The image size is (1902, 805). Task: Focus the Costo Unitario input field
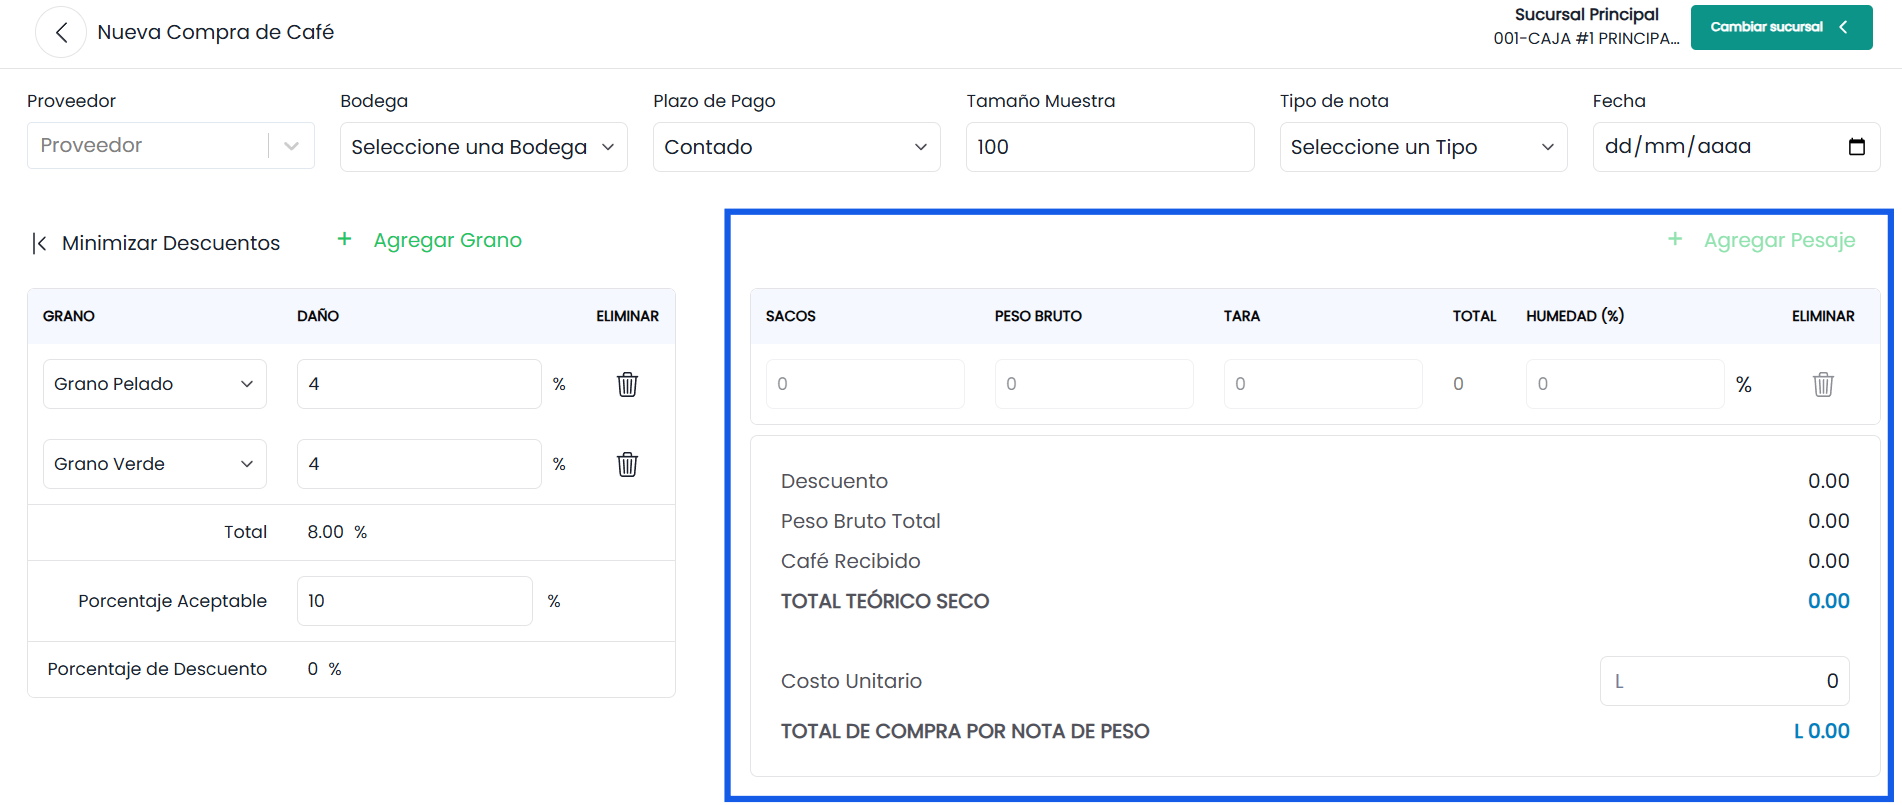(1724, 681)
